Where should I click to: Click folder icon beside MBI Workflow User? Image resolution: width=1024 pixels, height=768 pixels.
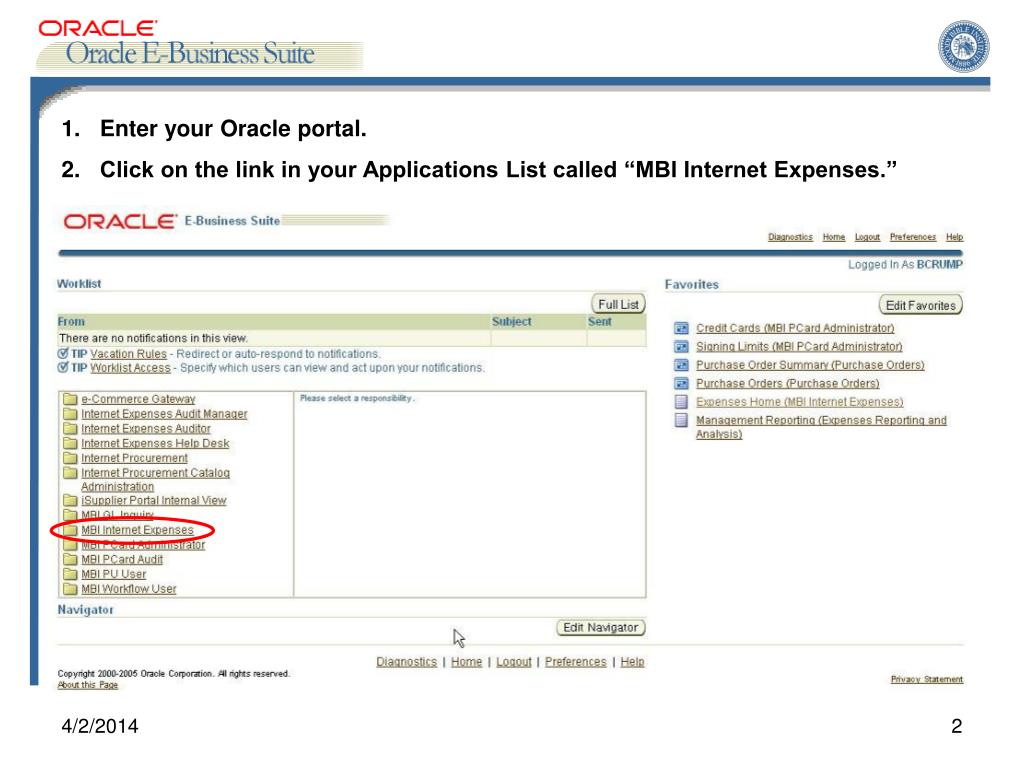[x=70, y=589]
